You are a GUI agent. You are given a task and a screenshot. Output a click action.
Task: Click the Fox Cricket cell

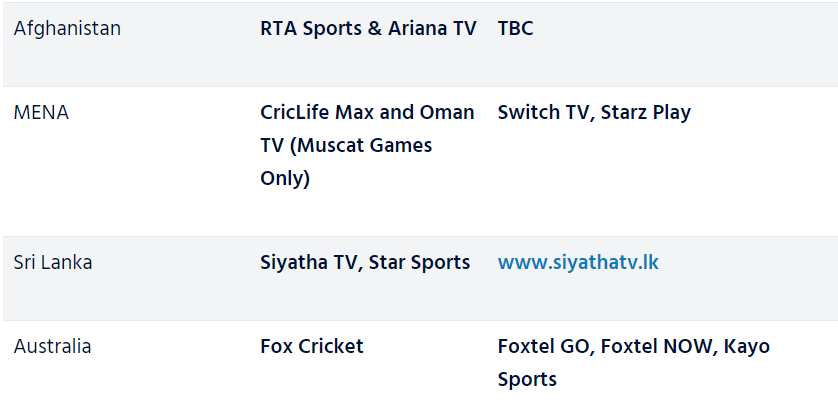(x=311, y=346)
